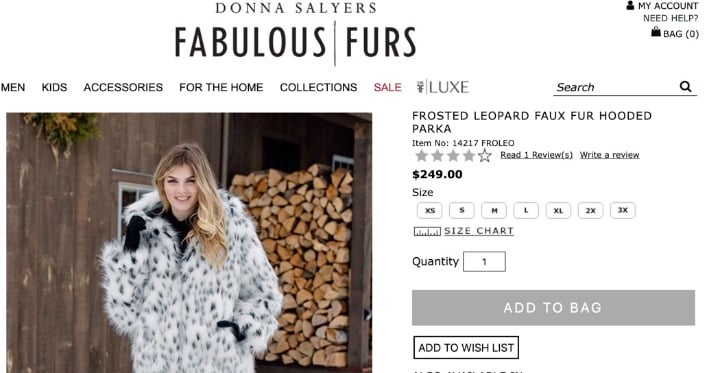Click the first rating star
Image resolution: width=720 pixels, height=373 pixels.
tap(422, 156)
